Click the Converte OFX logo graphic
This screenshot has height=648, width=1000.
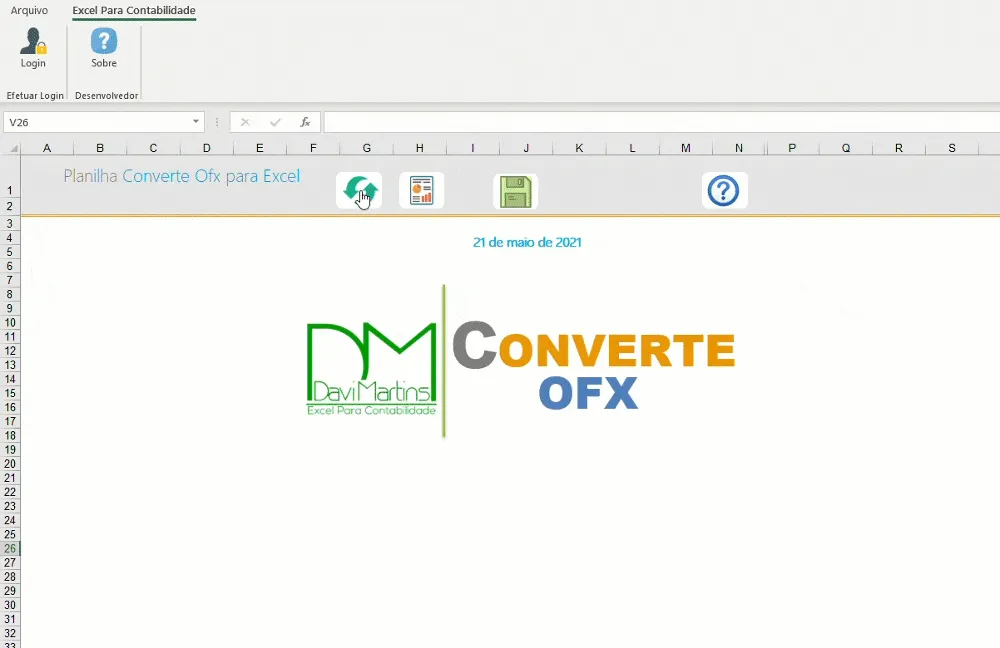tap(594, 365)
